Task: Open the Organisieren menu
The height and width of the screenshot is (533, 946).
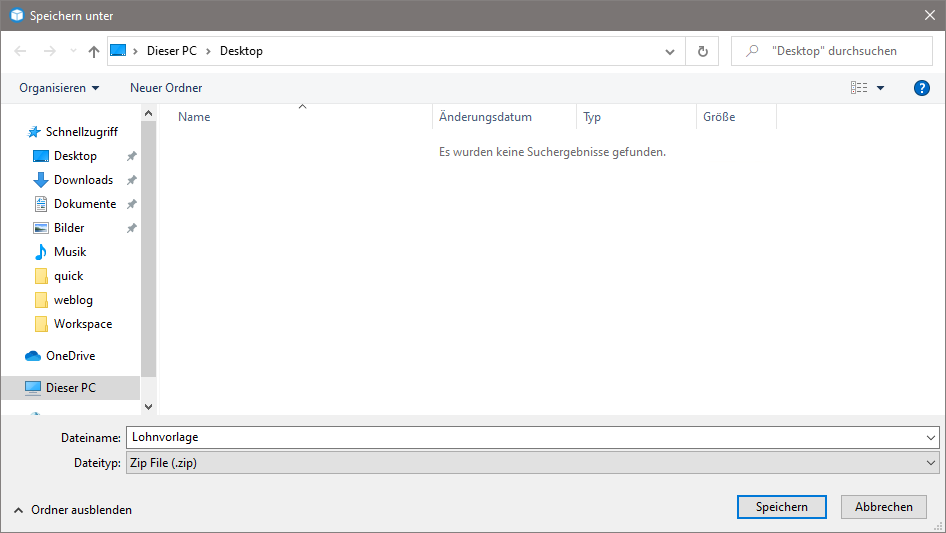Action: tap(59, 88)
